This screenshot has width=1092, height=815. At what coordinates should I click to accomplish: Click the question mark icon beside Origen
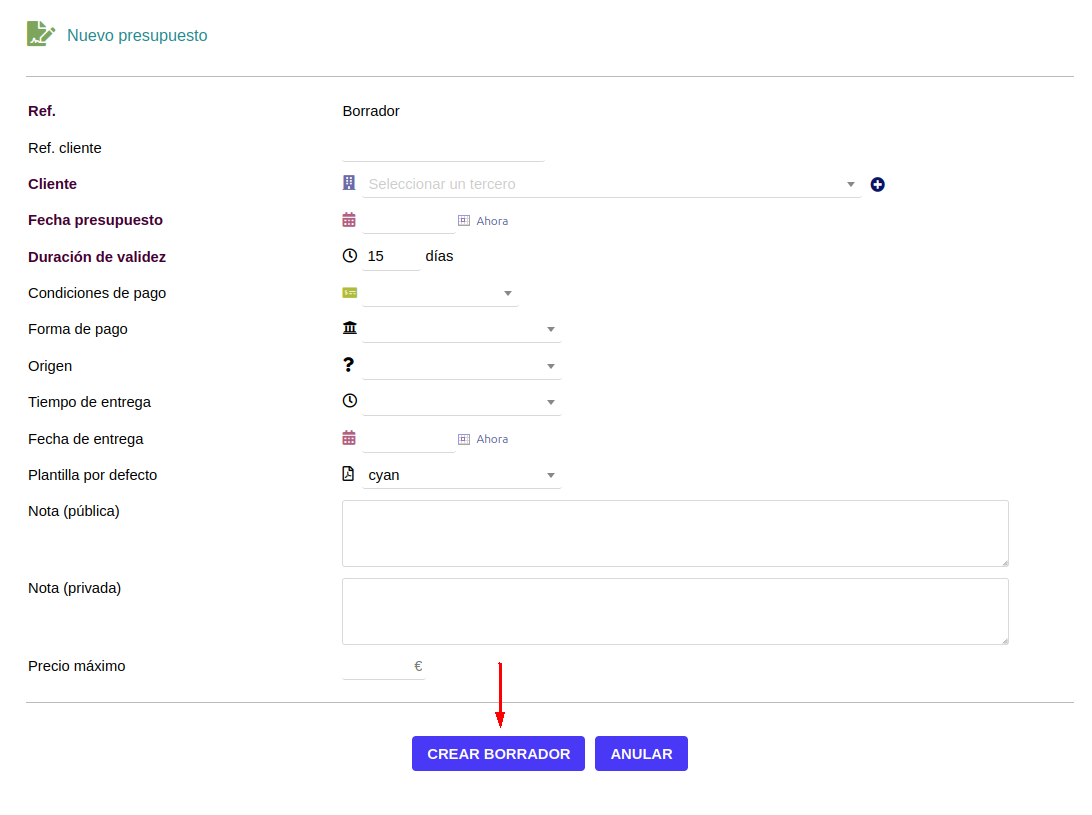[349, 365]
